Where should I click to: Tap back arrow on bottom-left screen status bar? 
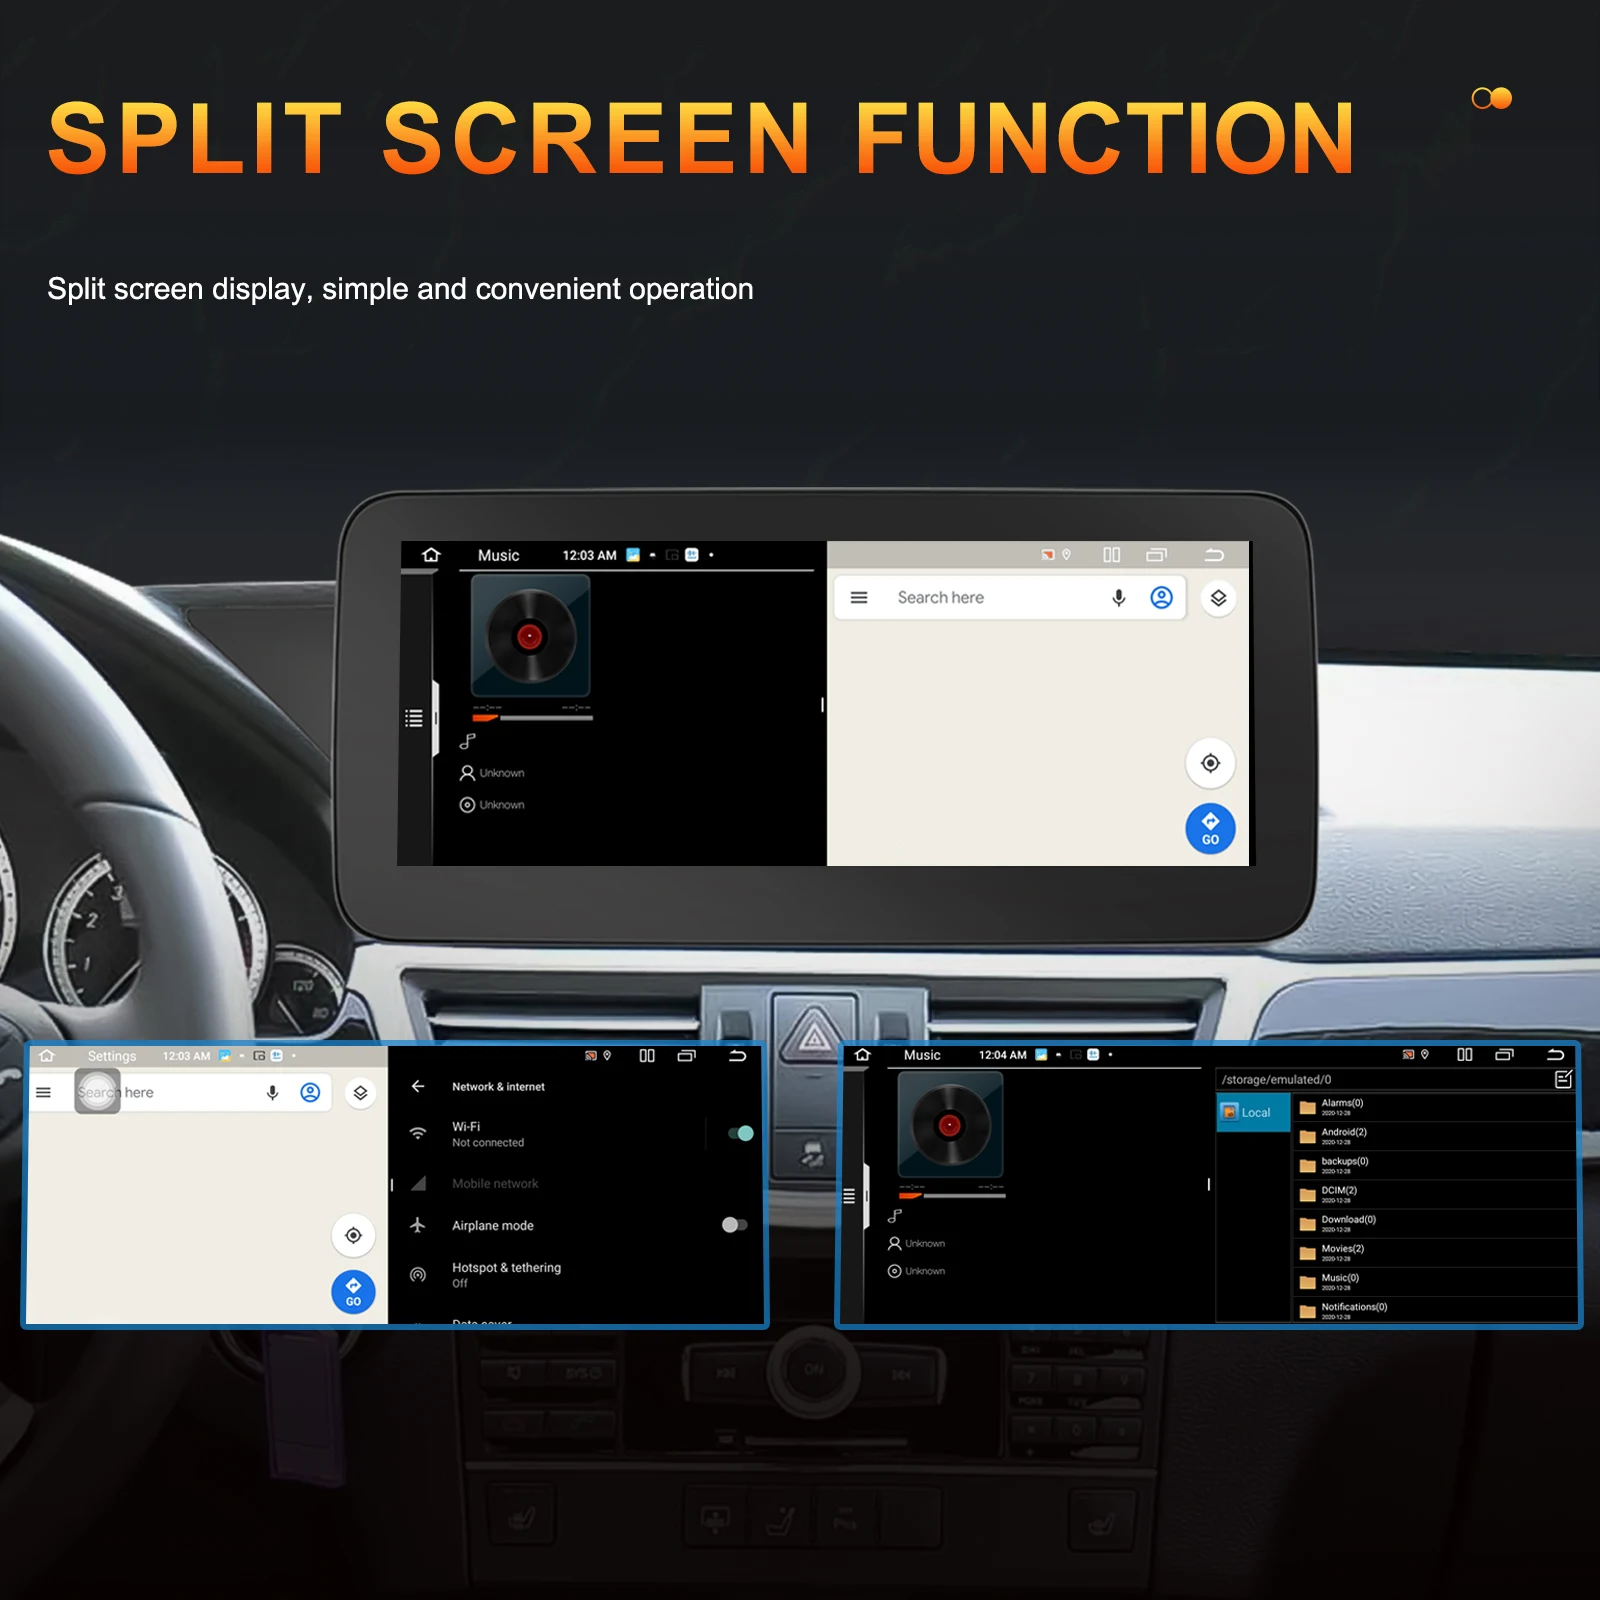point(737,1056)
